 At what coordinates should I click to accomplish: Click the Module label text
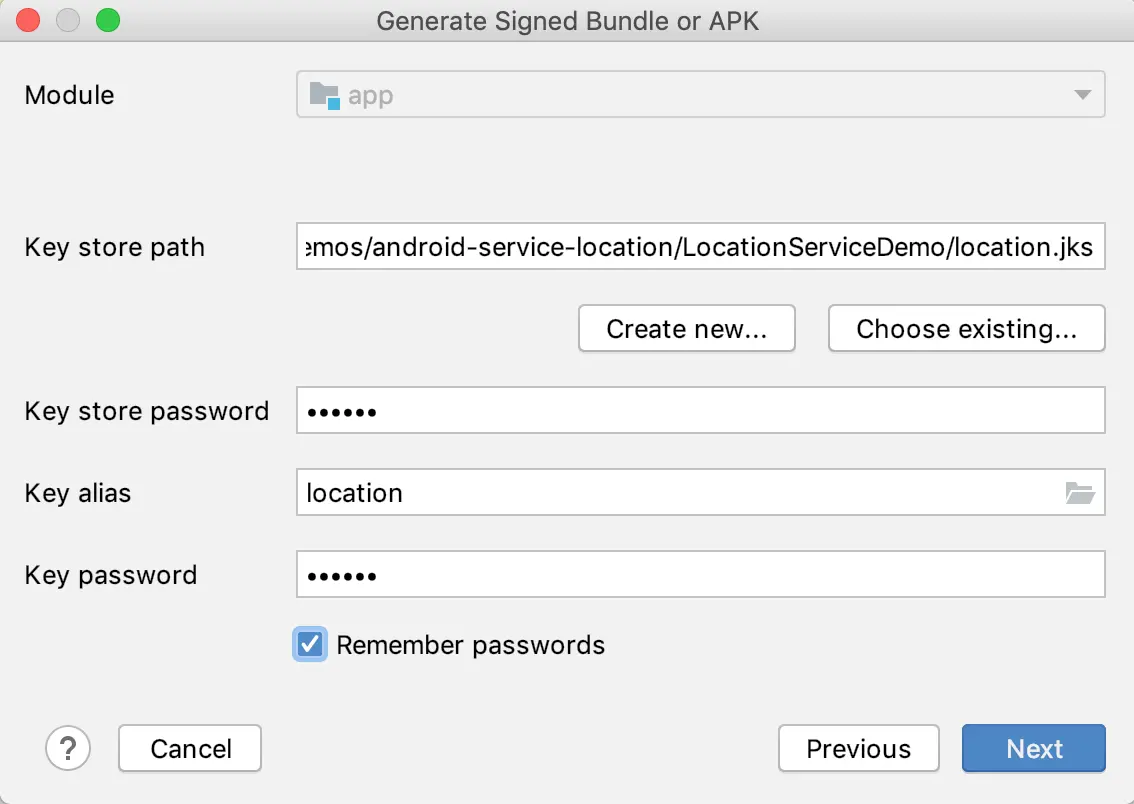(x=69, y=95)
